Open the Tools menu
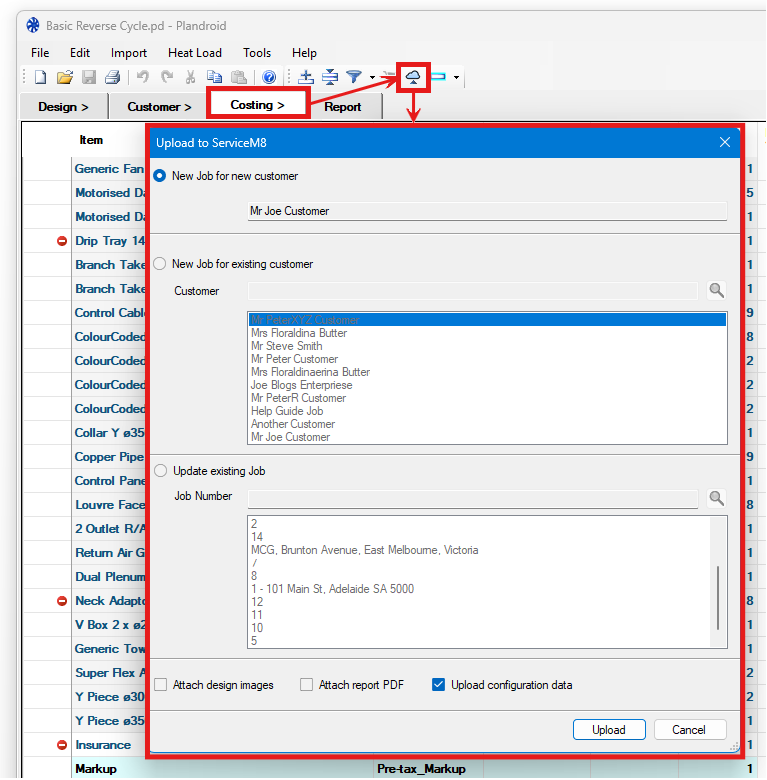Viewport: 767px width, 780px height. point(257,53)
